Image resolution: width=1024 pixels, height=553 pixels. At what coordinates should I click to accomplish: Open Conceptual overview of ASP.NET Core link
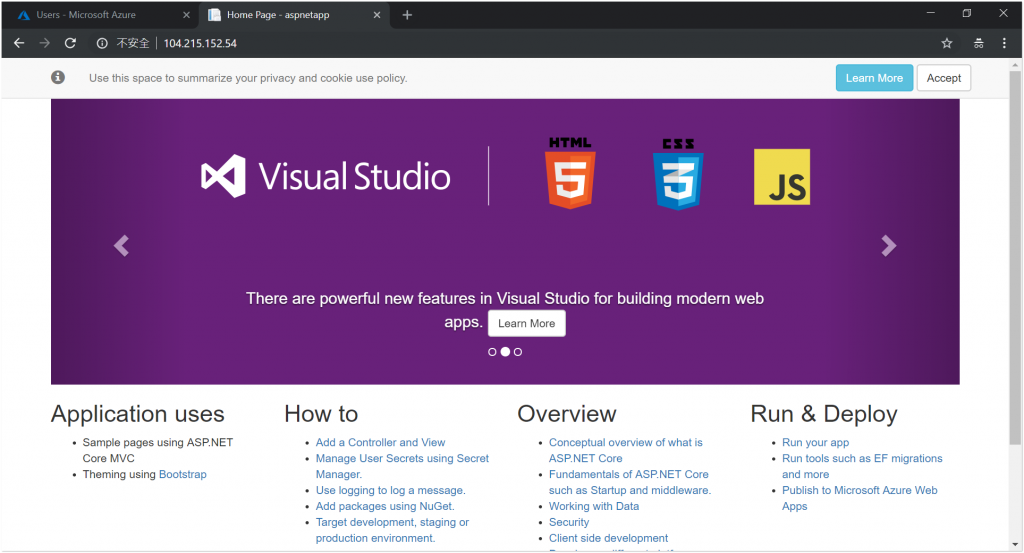626,450
